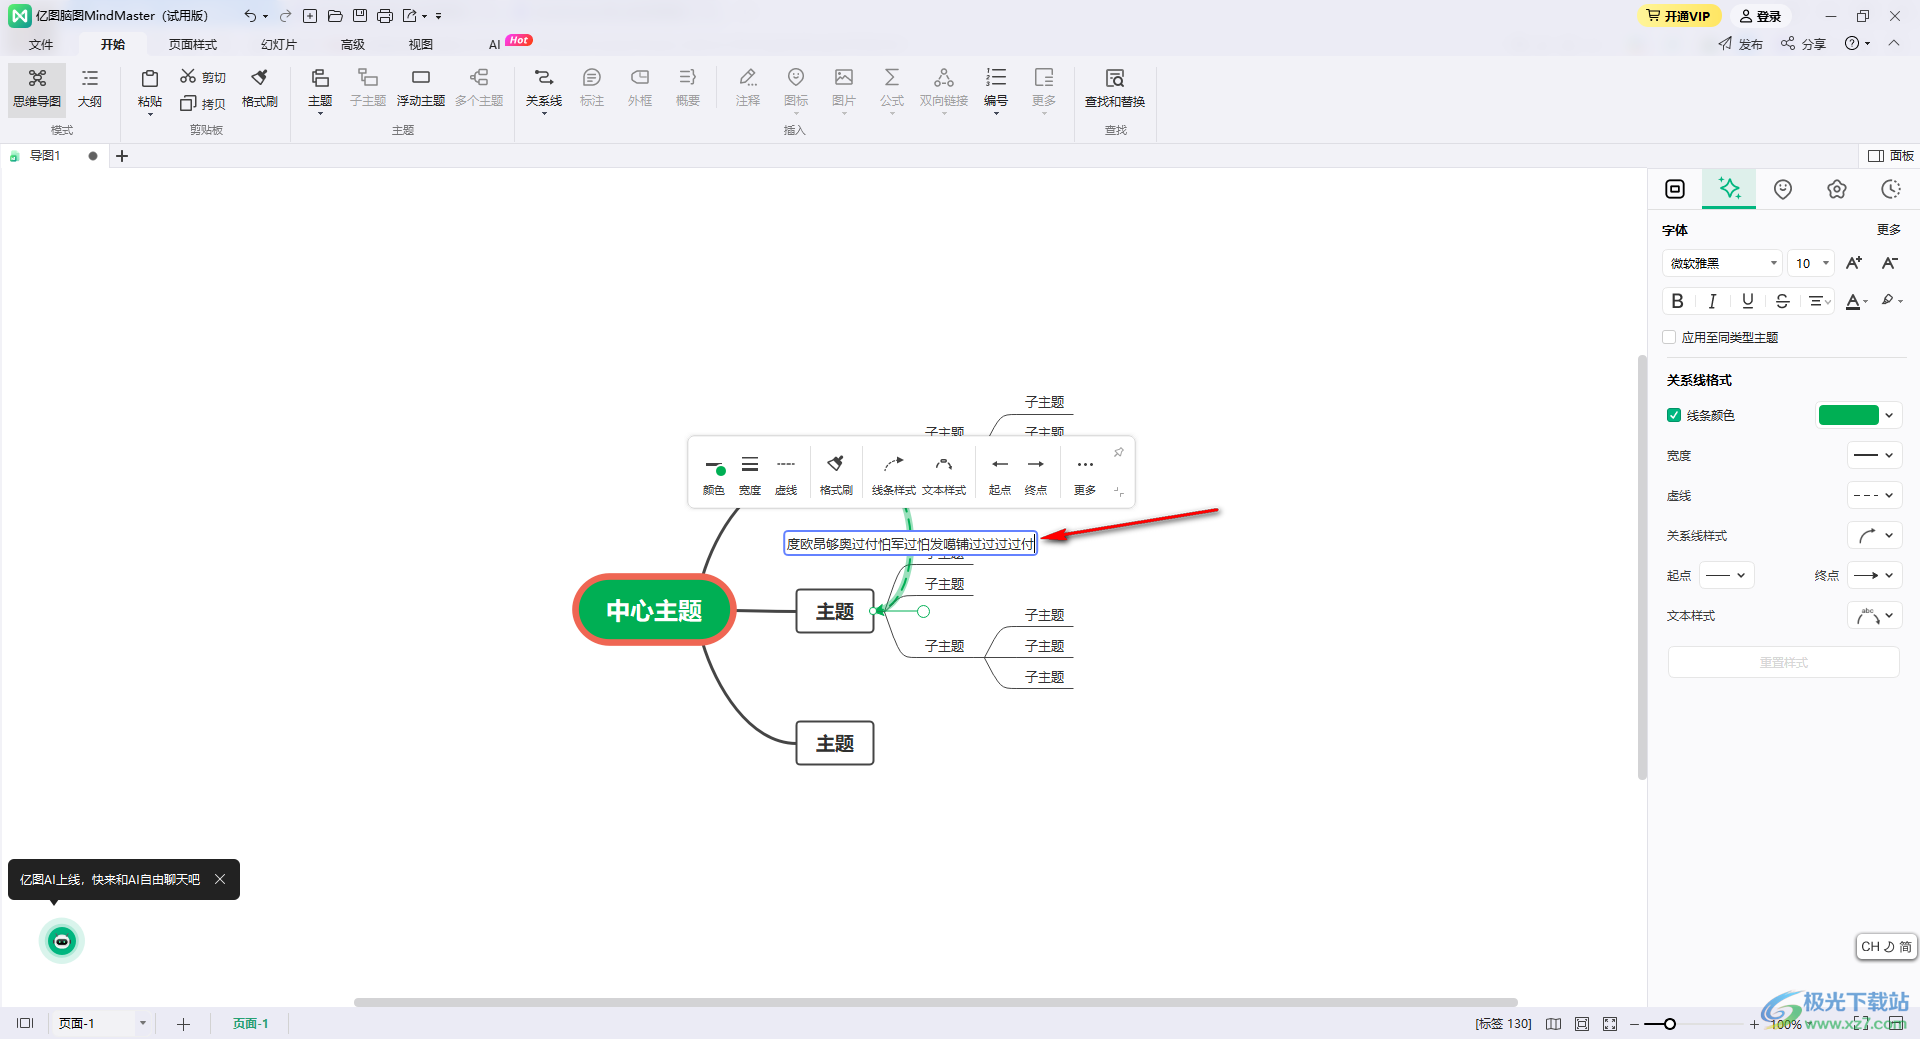Toggle Italic formatting
The height and width of the screenshot is (1040, 1920).
click(x=1713, y=301)
